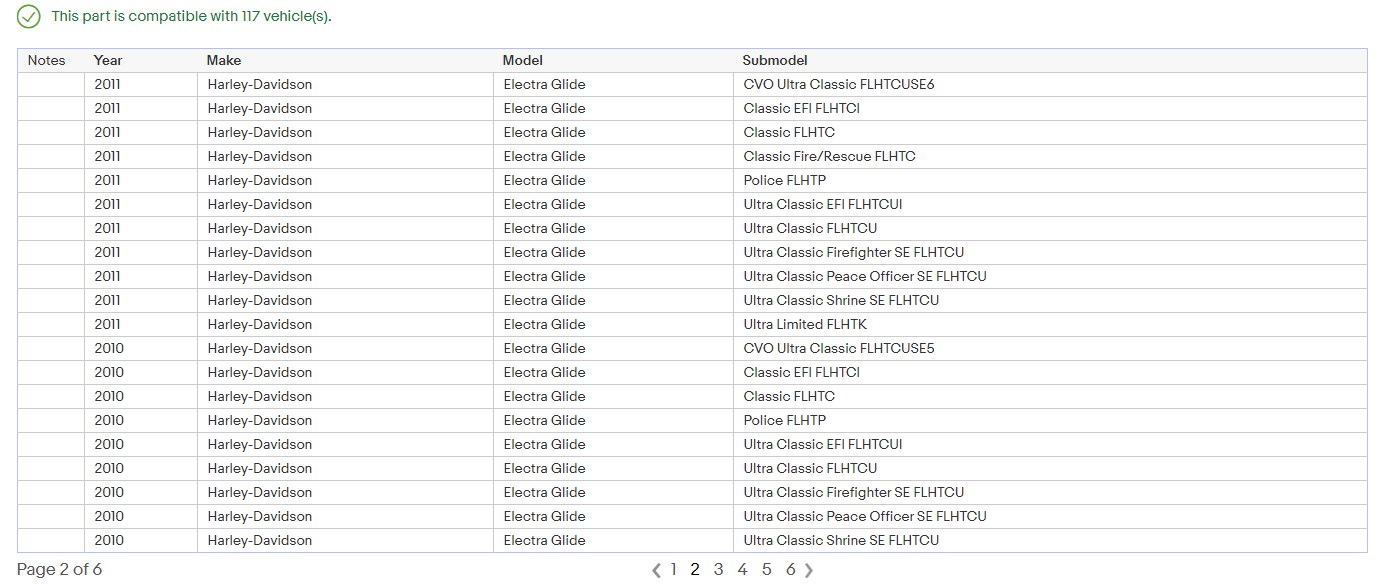Image resolution: width=1378 pixels, height=584 pixels.
Task: Select the CVO Ultra Classic FLHTCUSE5 row
Action: pyautogui.click(x=839, y=348)
